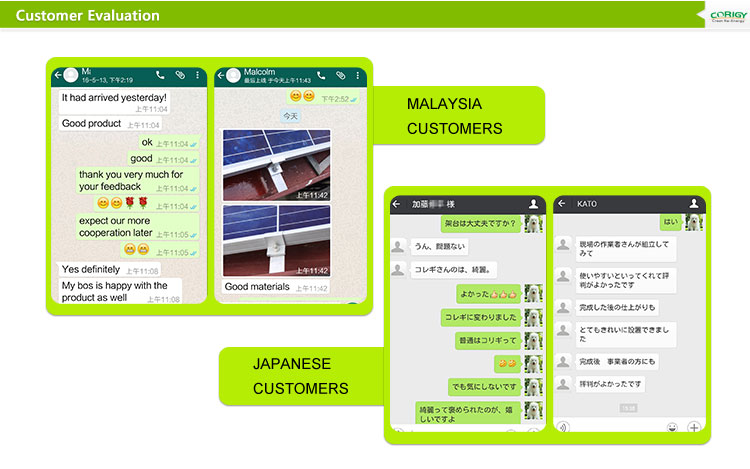Click gray avatar beside うん、問題ない

point(397,247)
